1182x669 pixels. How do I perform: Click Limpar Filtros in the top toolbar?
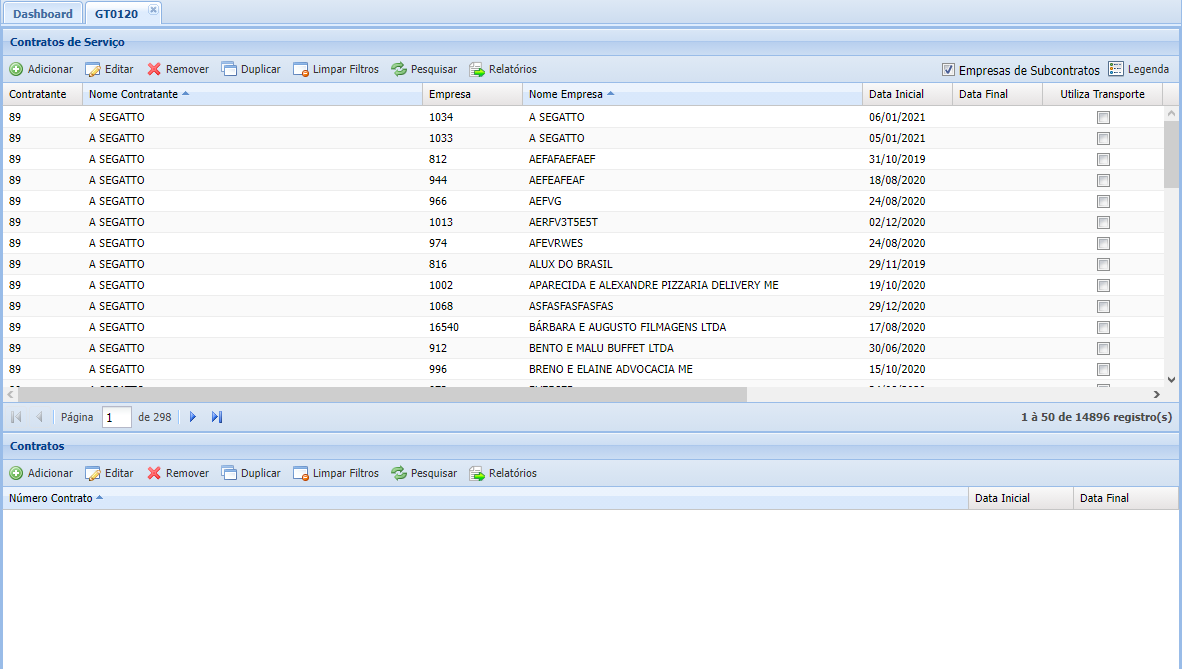coord(336,69)
